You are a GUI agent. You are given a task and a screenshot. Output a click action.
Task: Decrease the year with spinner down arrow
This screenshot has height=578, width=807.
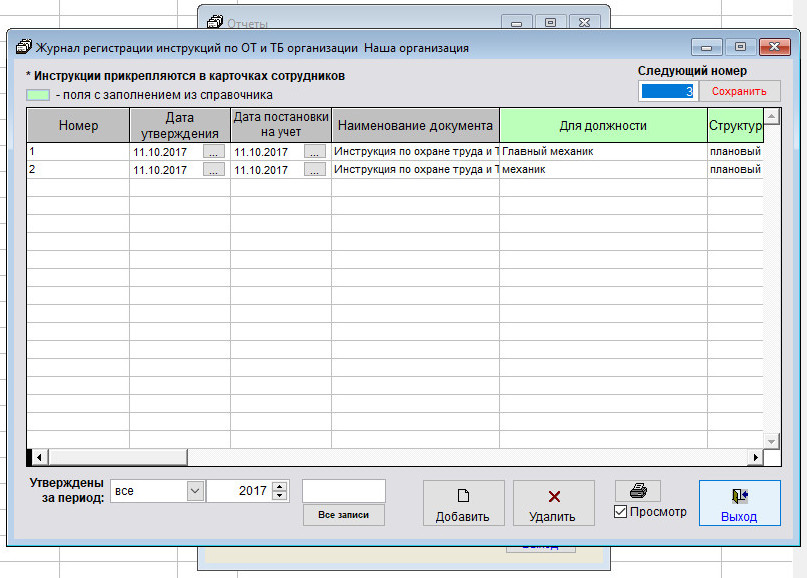click(280, 496)
